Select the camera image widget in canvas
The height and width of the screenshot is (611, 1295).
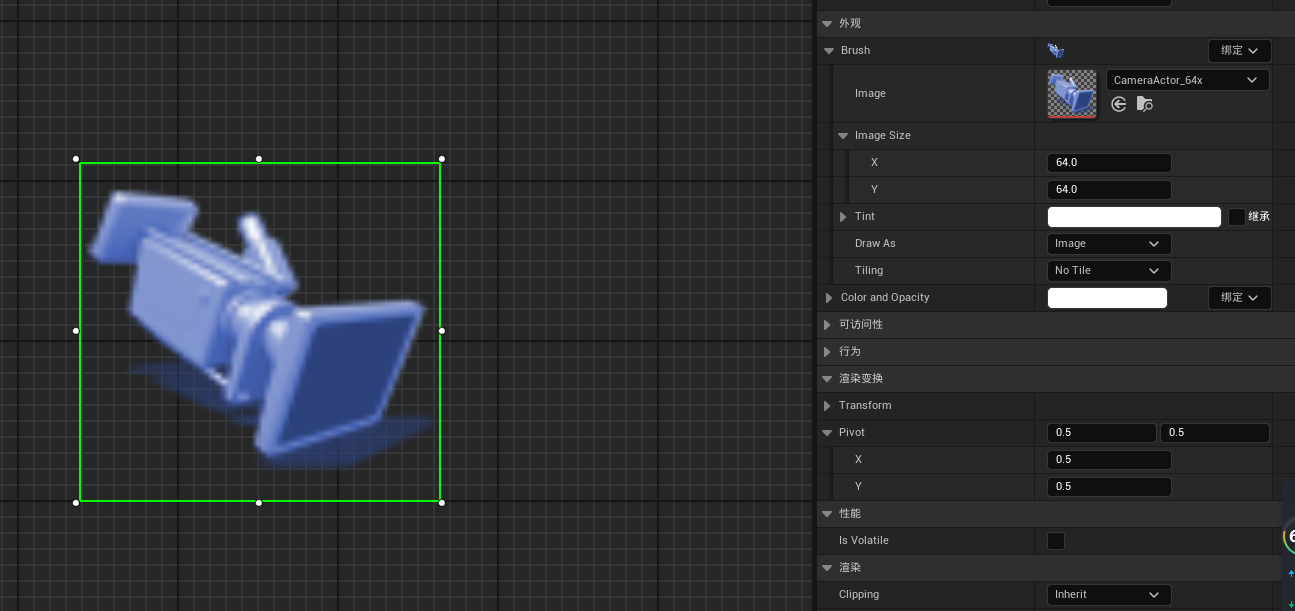(x=260, y=331)
